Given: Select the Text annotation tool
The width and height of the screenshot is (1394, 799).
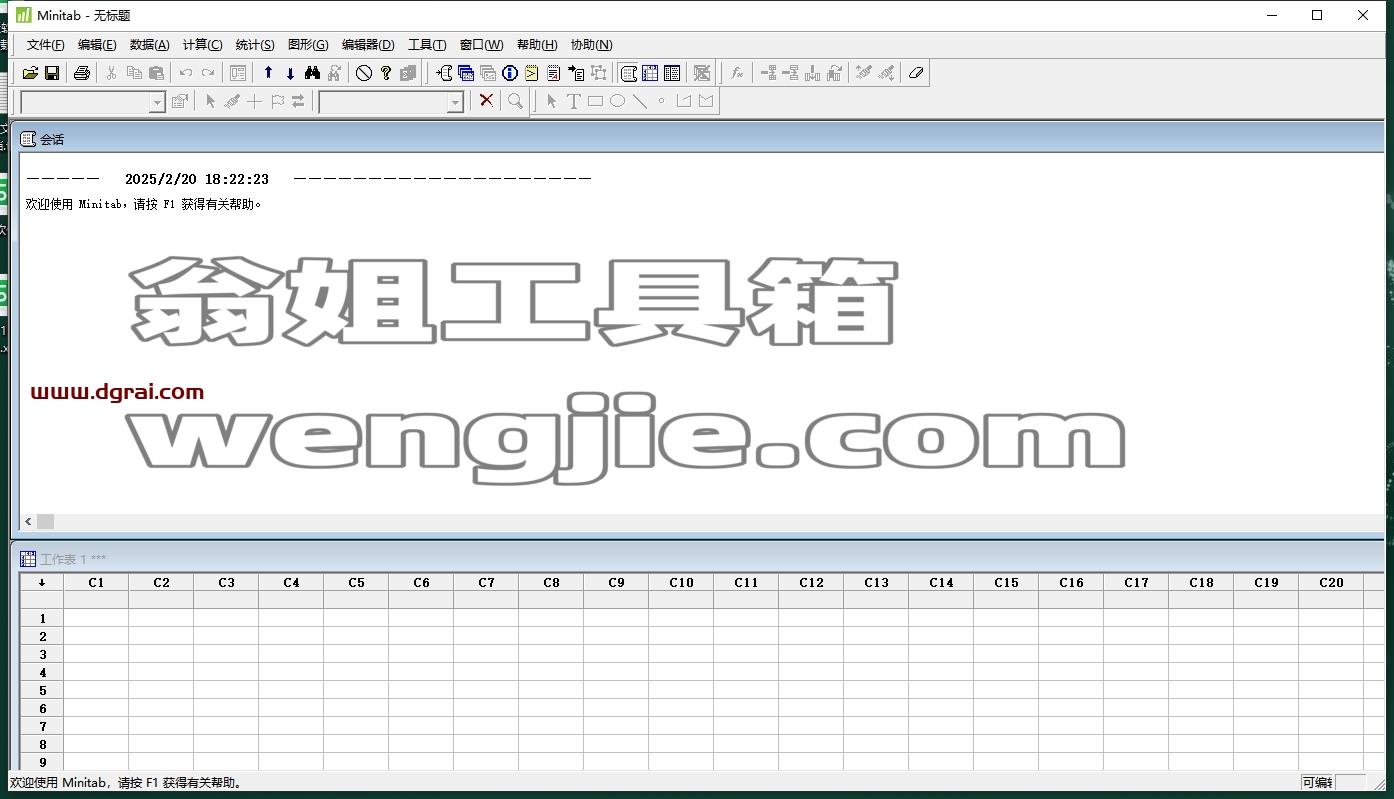Looking at the screenshot, I should click(x=573, y=101).
